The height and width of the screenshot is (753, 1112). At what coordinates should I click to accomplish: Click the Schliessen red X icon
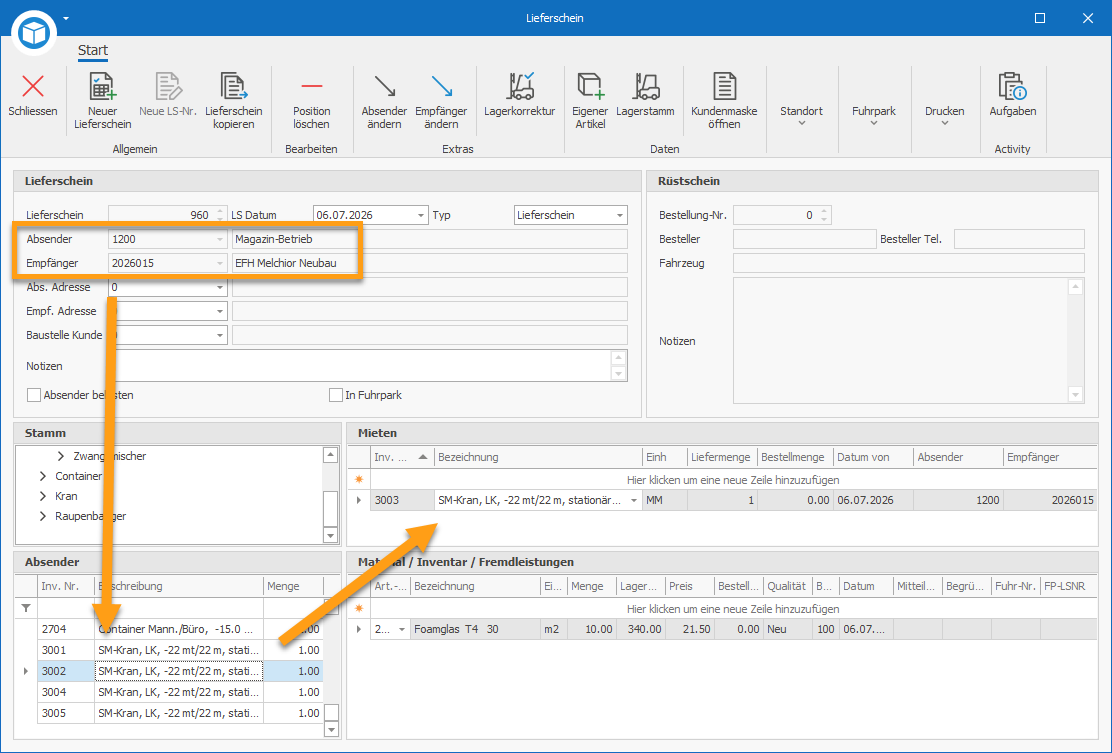(x=33, y=87)
